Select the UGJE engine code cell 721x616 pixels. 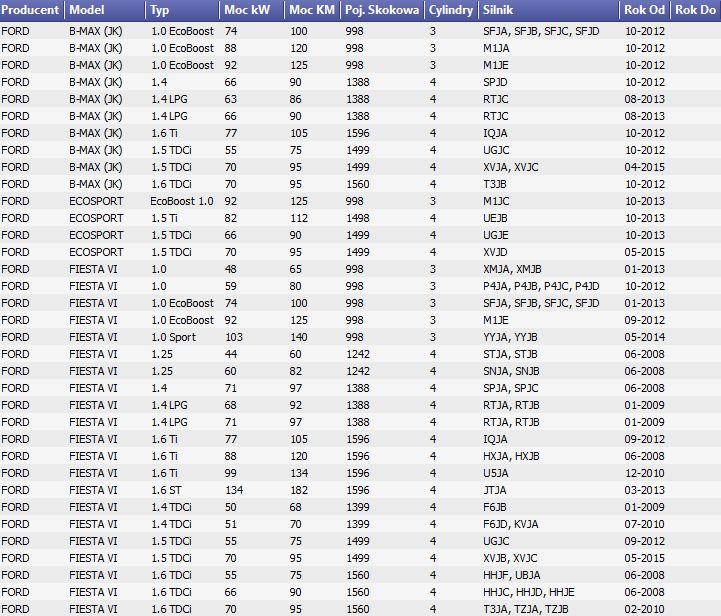point(496,235)
